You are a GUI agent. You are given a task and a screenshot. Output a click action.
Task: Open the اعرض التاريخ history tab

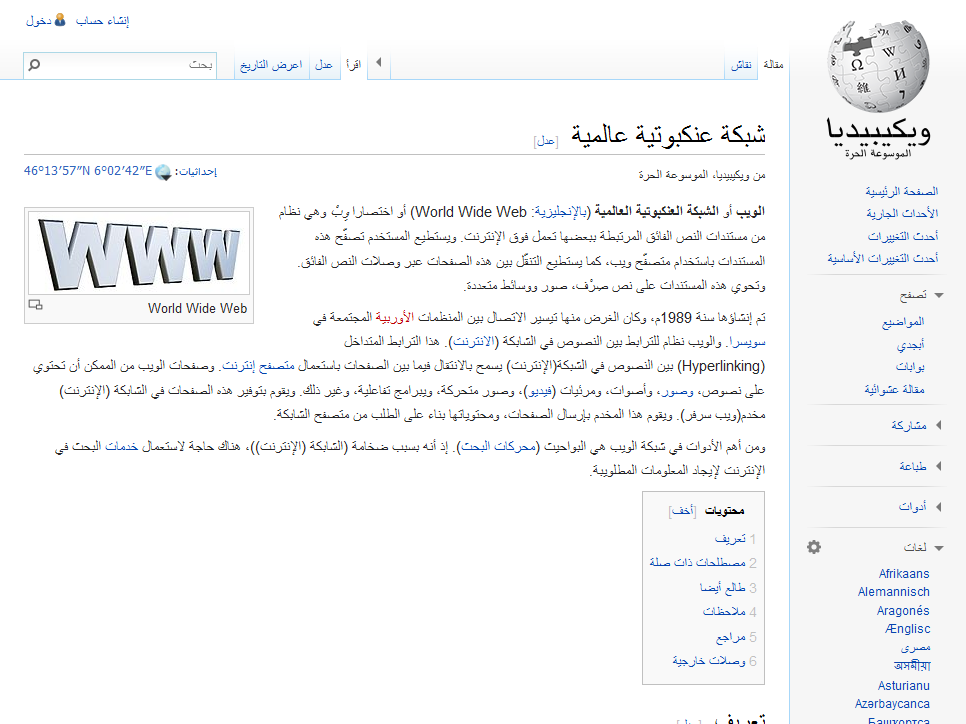tap(271, 65)
